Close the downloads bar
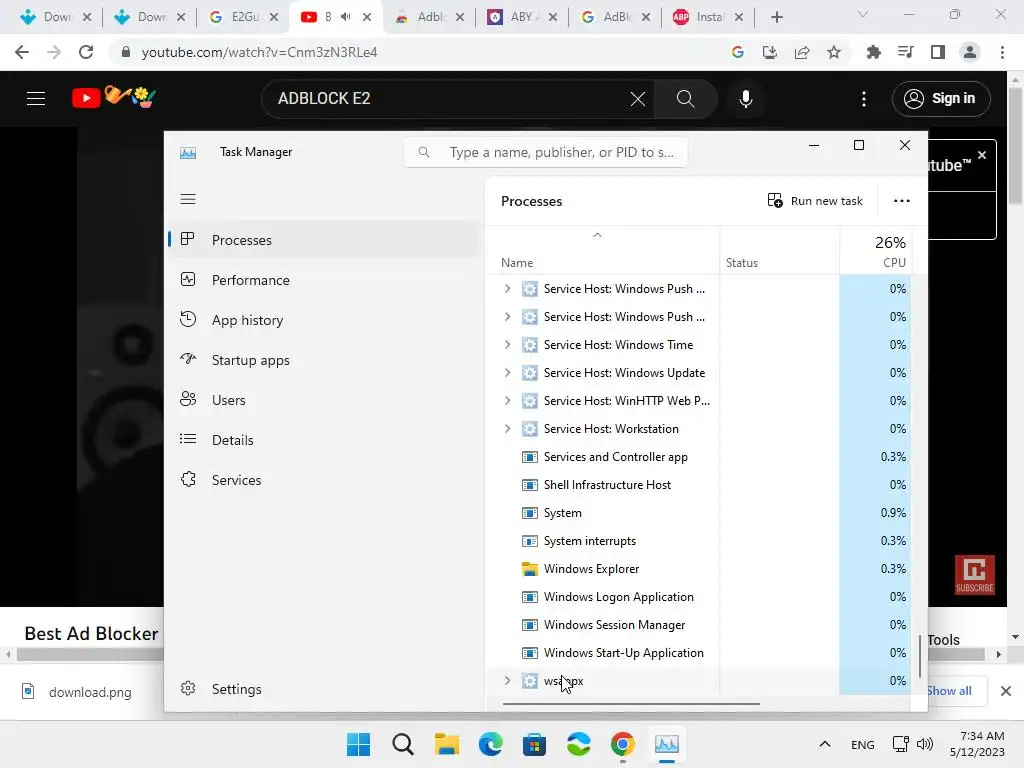The height and width of the screenshot is (768, 1024). (1006, 691)
